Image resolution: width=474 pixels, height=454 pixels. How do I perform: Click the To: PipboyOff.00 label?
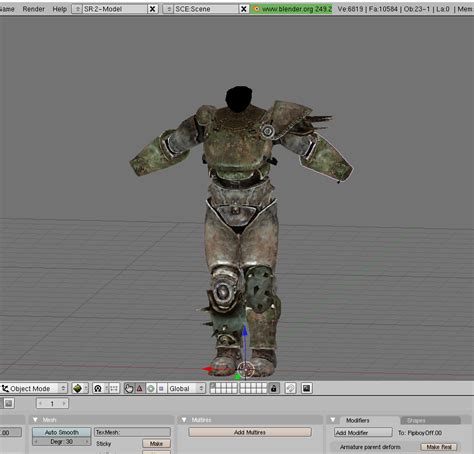click(420, 433)
